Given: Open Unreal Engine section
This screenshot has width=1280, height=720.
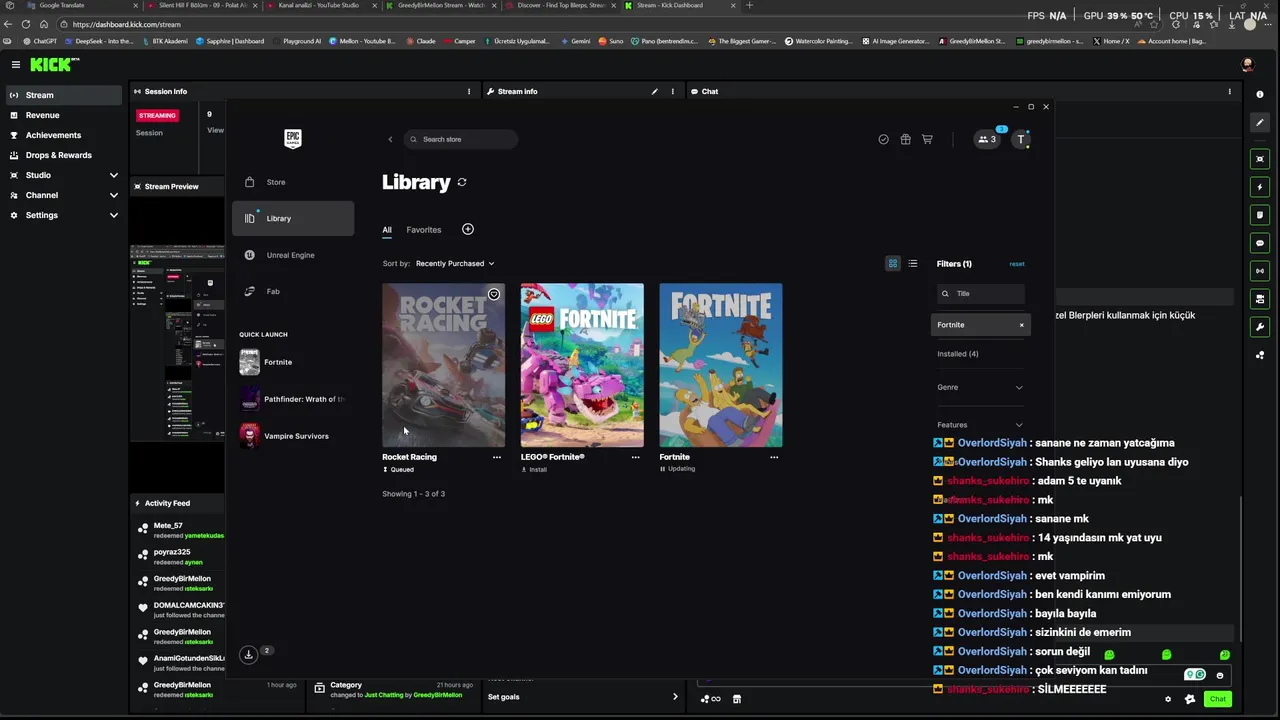Looking at the screenshot, I should click(292, 255).
